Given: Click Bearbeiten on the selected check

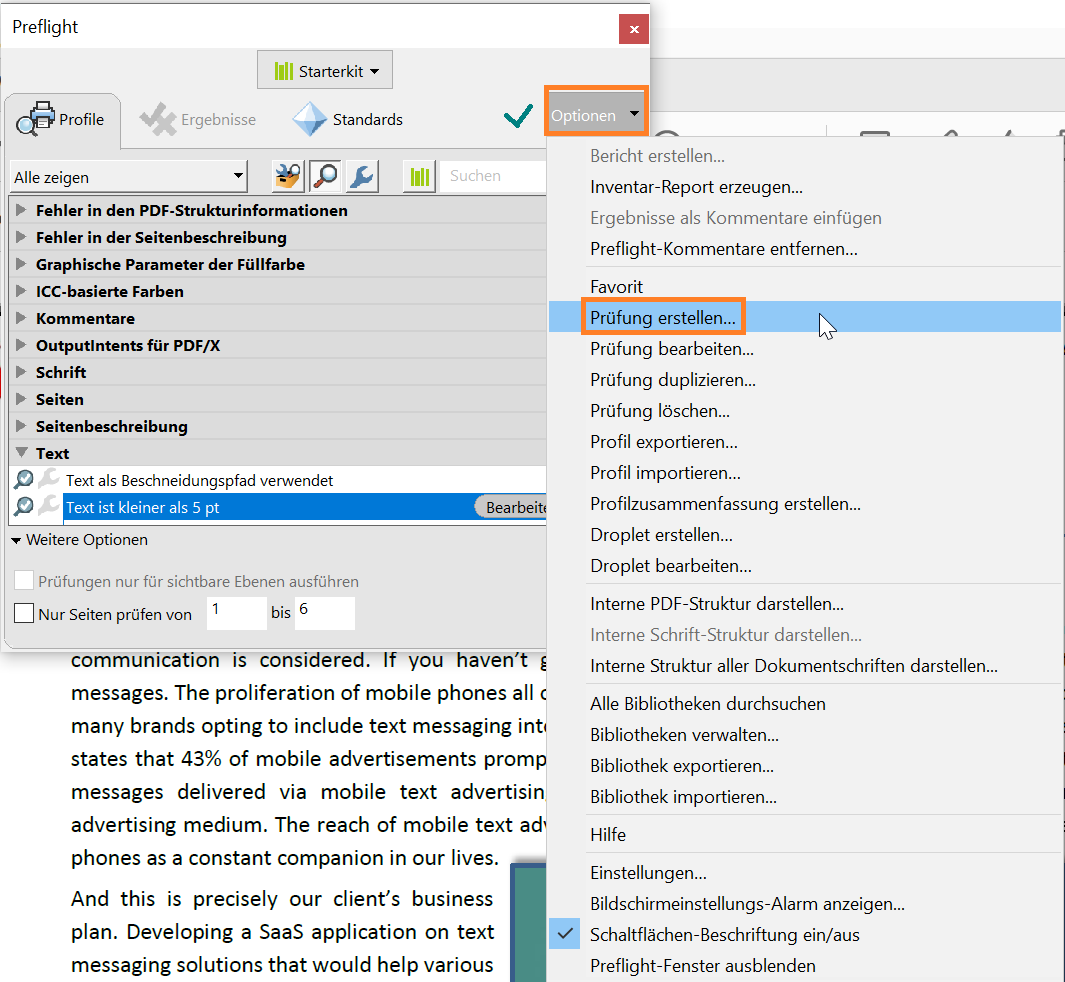Looking at the screenshot, I should tap(514, 507).
